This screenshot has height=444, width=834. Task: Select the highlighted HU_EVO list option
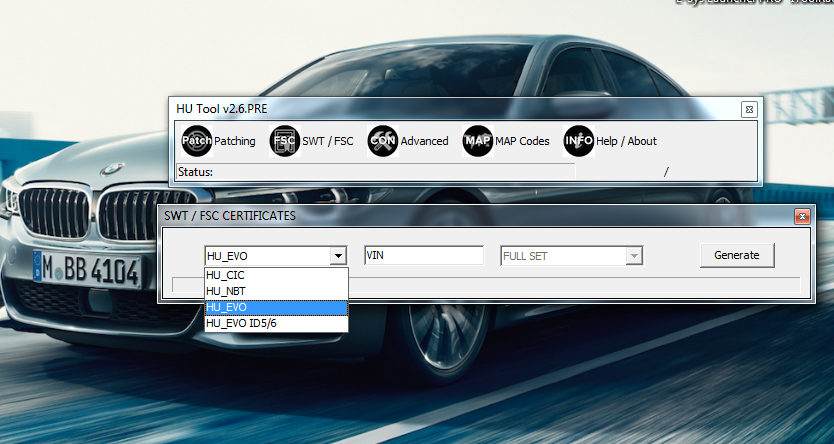tap(275, 307)
